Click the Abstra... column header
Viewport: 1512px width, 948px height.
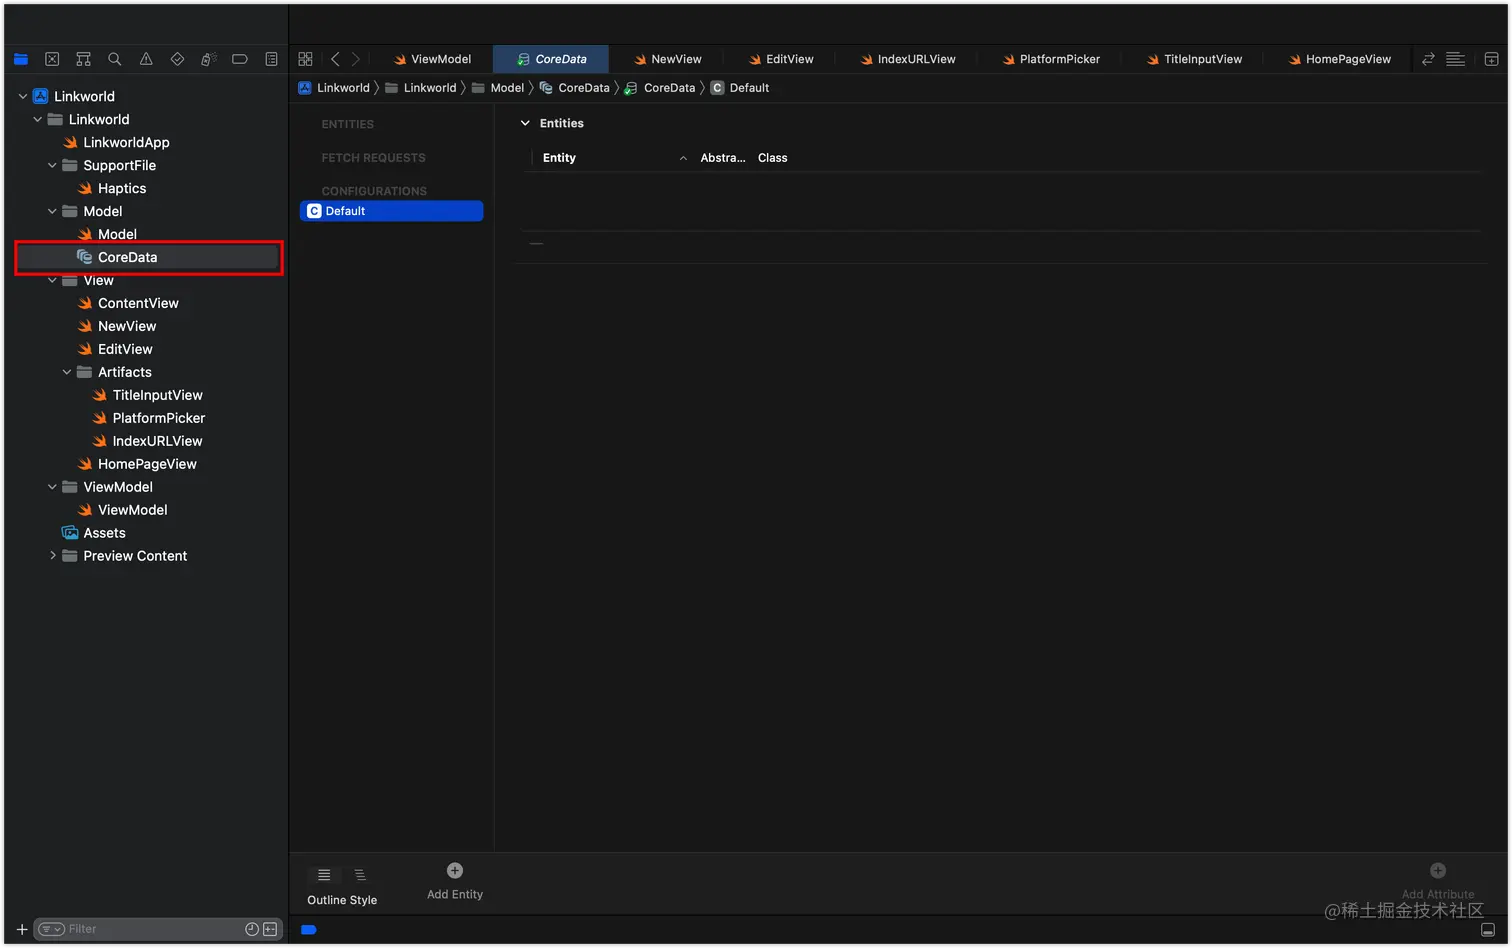(x=722, y=158)
